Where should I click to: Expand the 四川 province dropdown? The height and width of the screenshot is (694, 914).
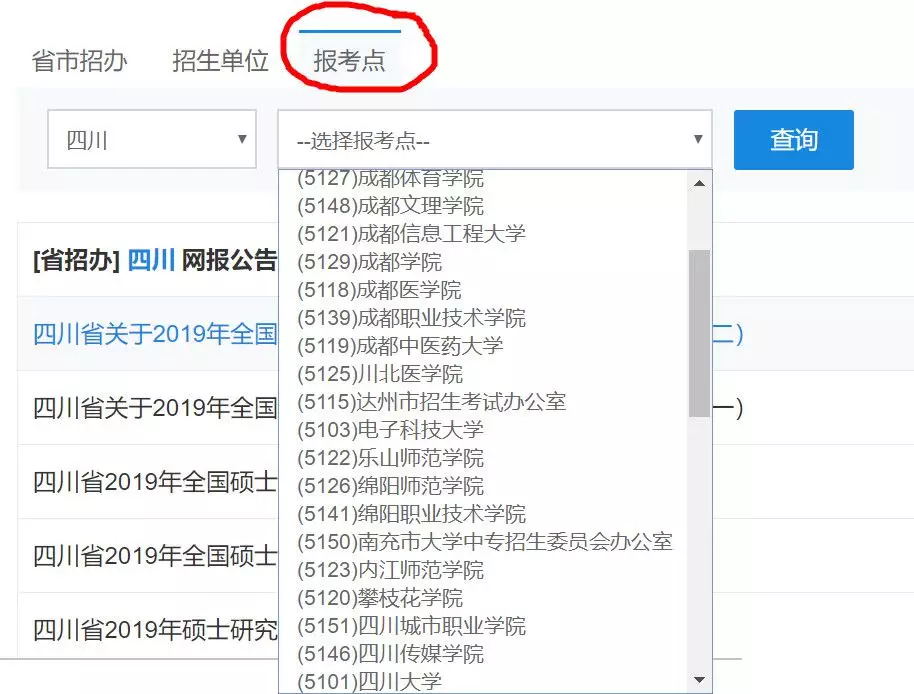pyautogui.click(x=152, y=139)
